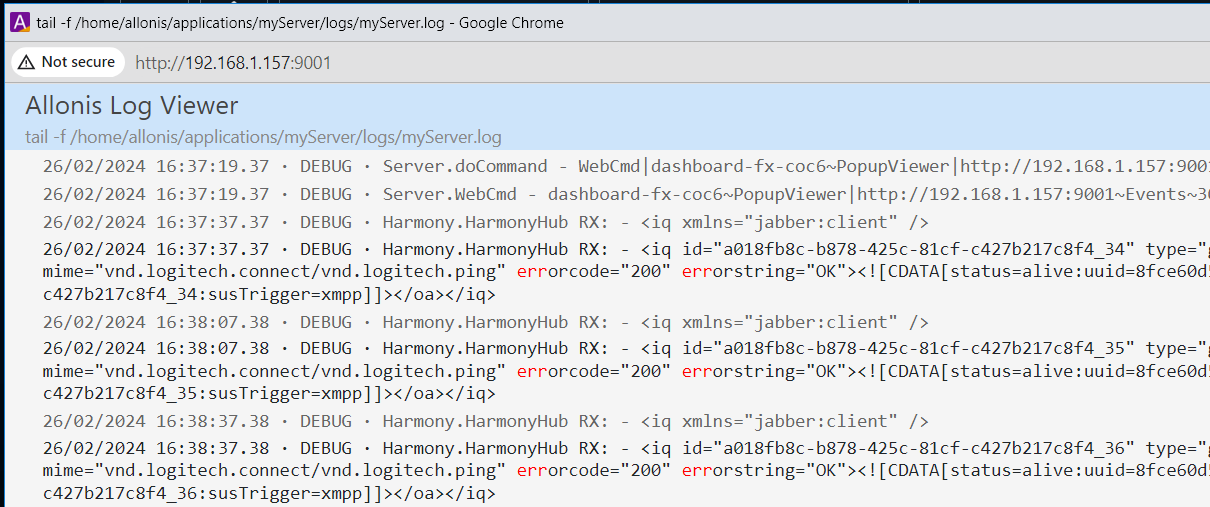This screenshot has height=507, width=1210.
Task: Select the 16:37:19.37 Server.WebCmd log line
Action: point(626,194)
